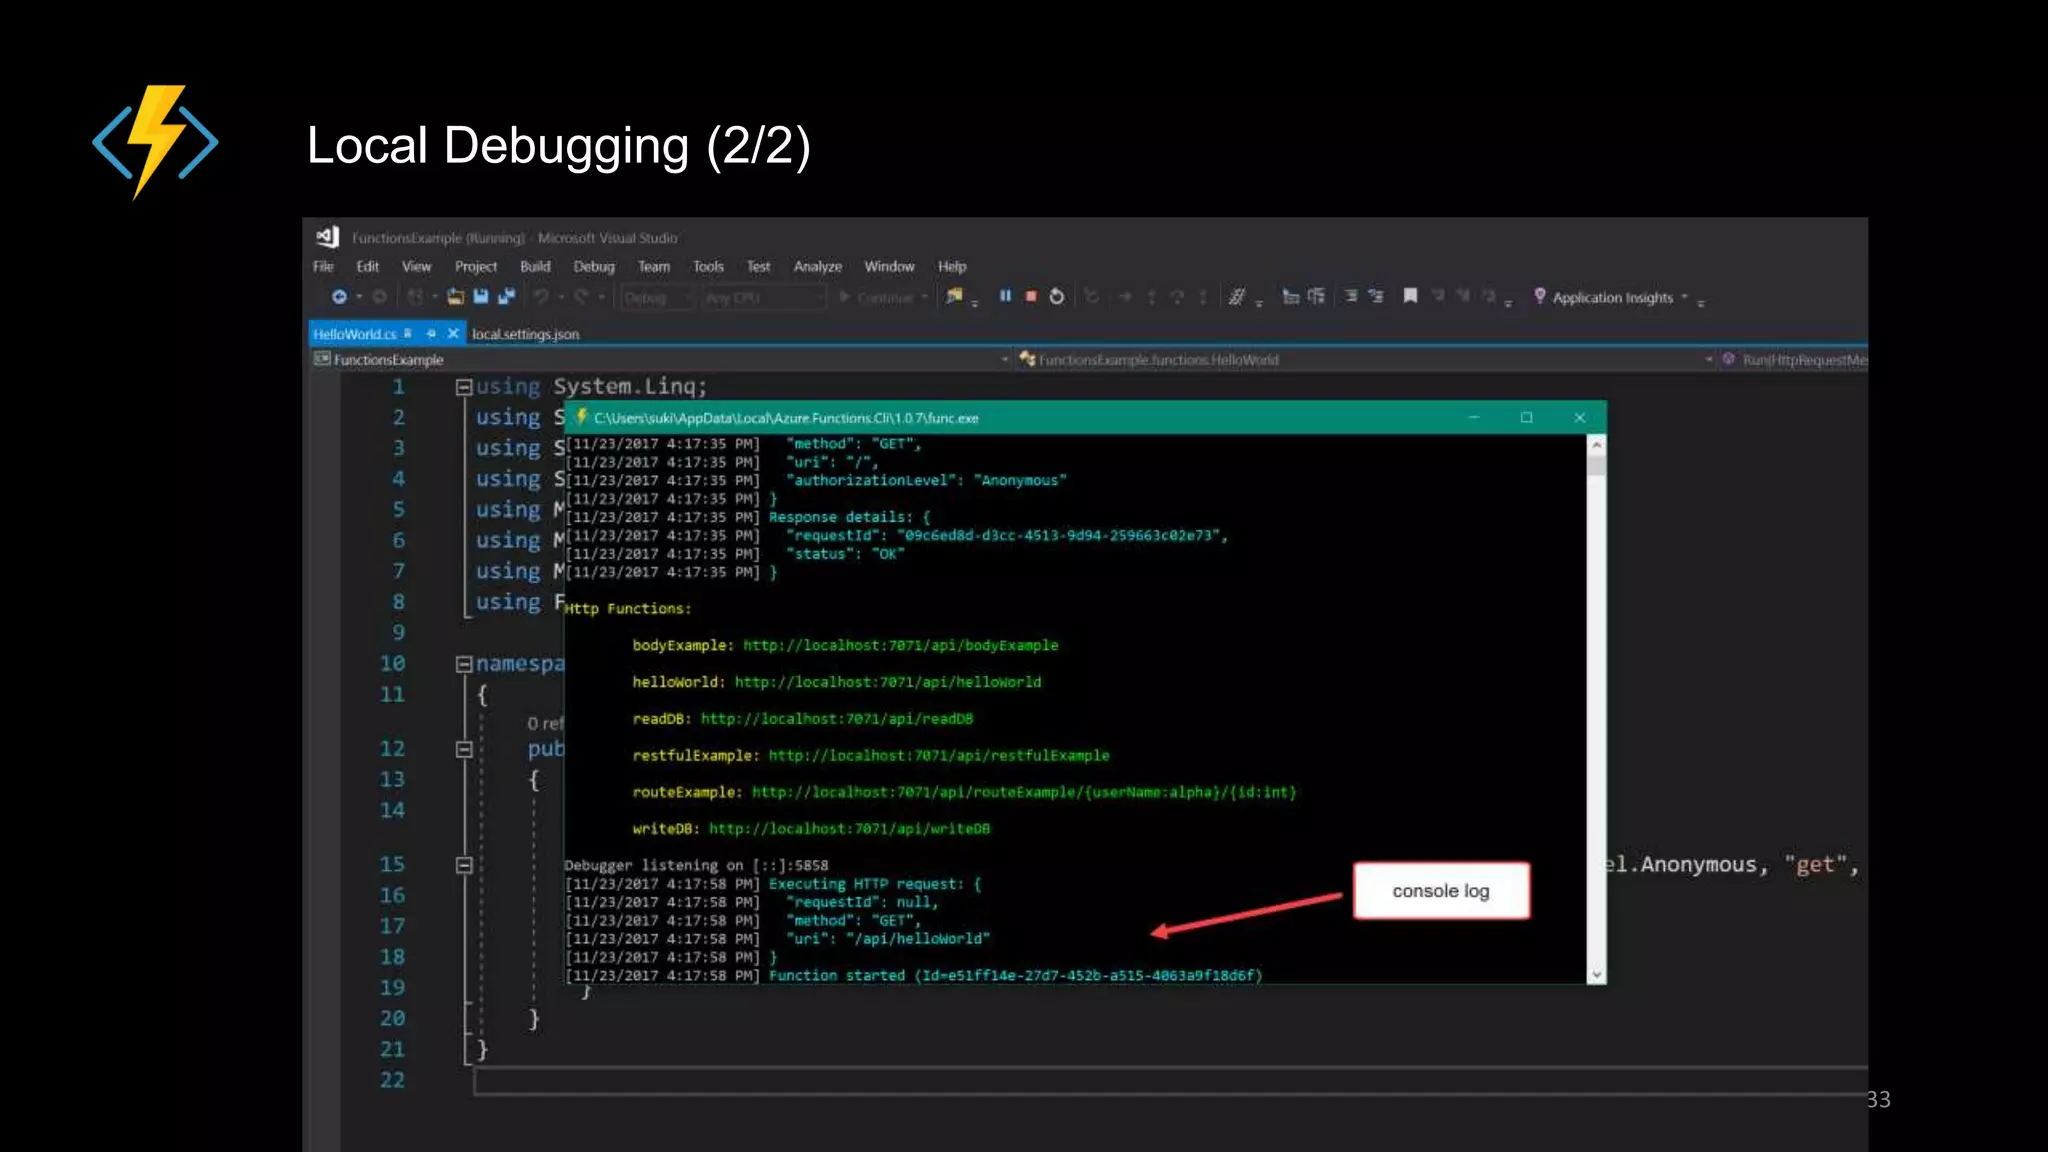Open the Build menu
Screen dimensions: 2048x1152
point(535,267)
